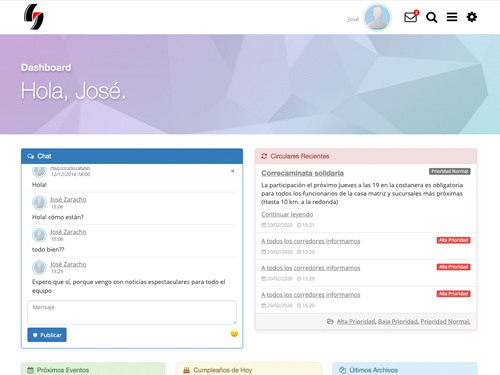The height and width of the screenshot is (375, 500).
Task: Click the emoji smiley picker icon
Action: coord(234,333)
